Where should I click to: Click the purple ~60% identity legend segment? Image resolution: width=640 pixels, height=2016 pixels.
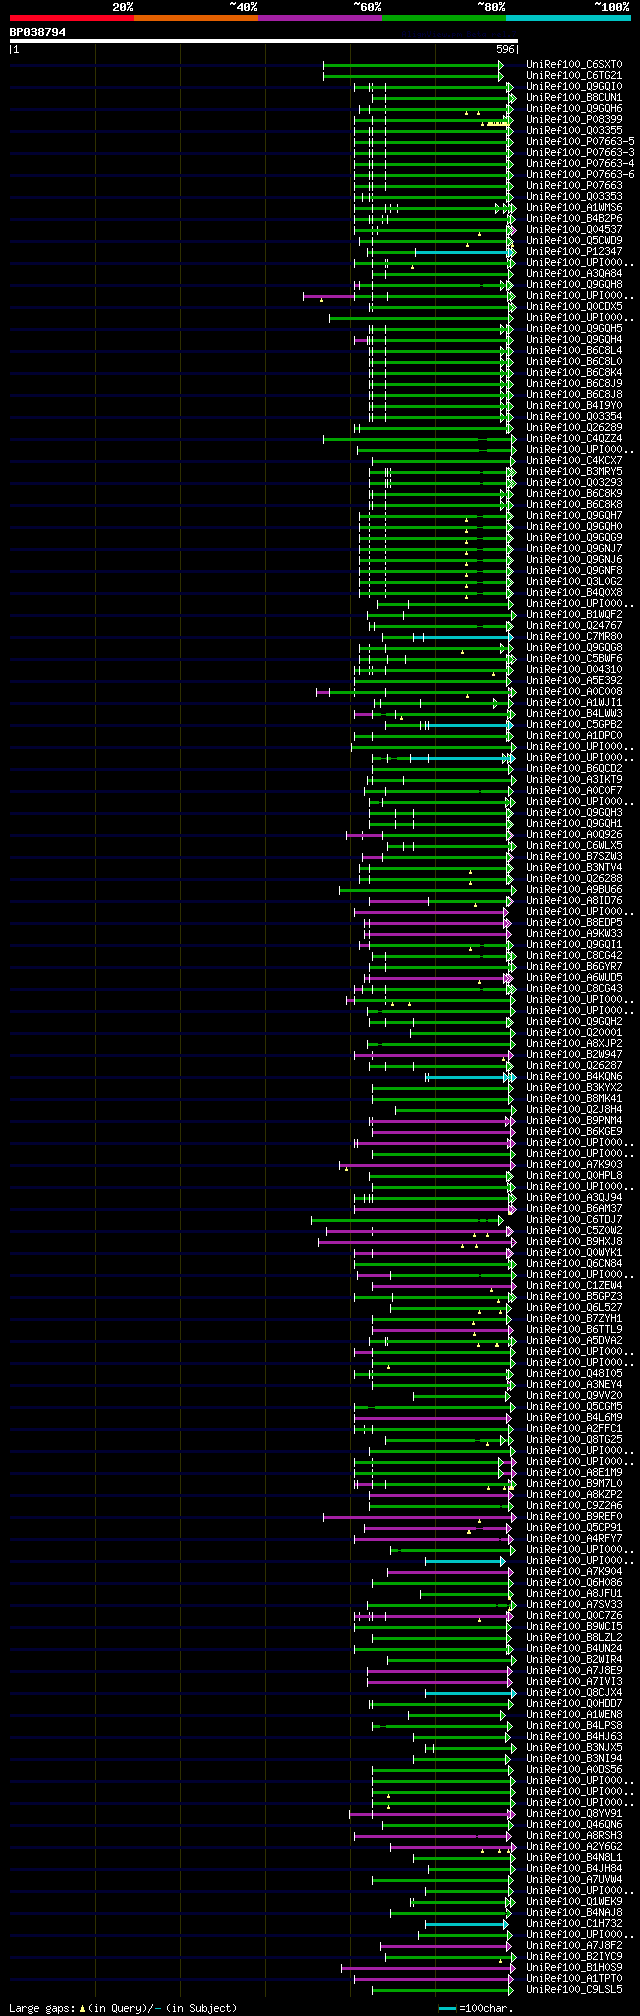(x=320, y=18)
